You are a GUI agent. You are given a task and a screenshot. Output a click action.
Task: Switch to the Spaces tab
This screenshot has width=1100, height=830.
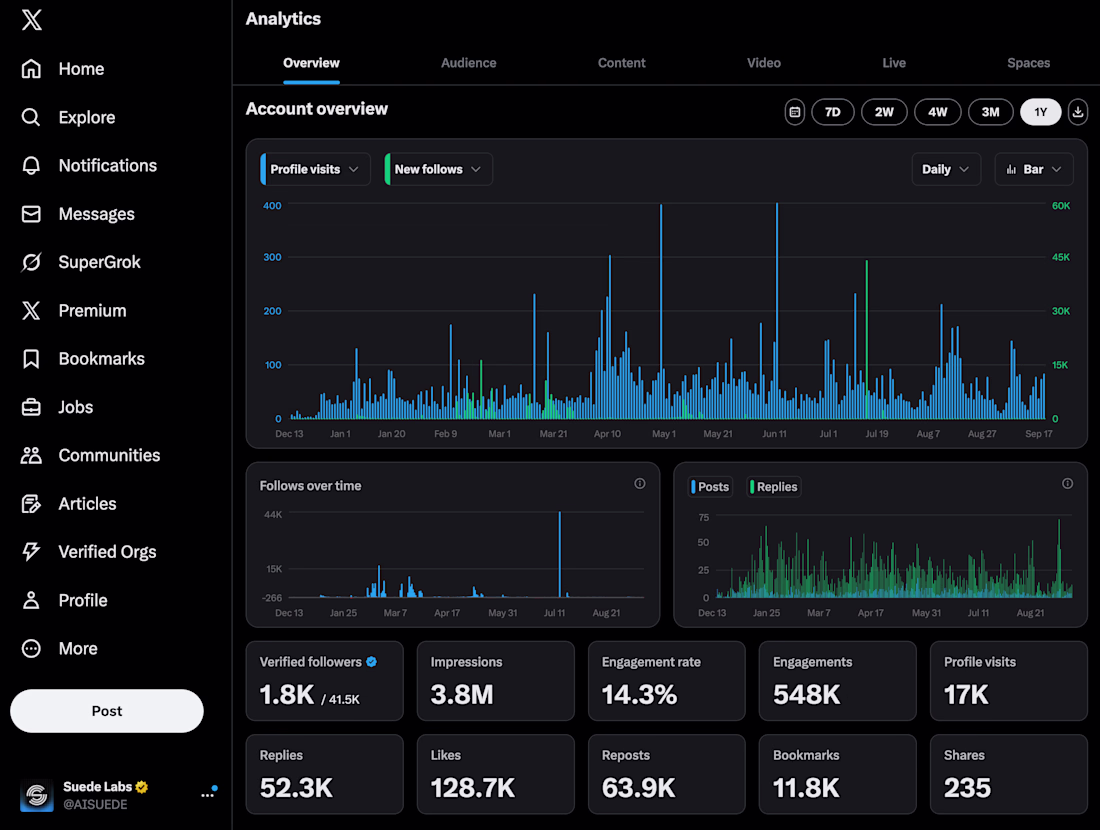click(x=1028, y=63)
